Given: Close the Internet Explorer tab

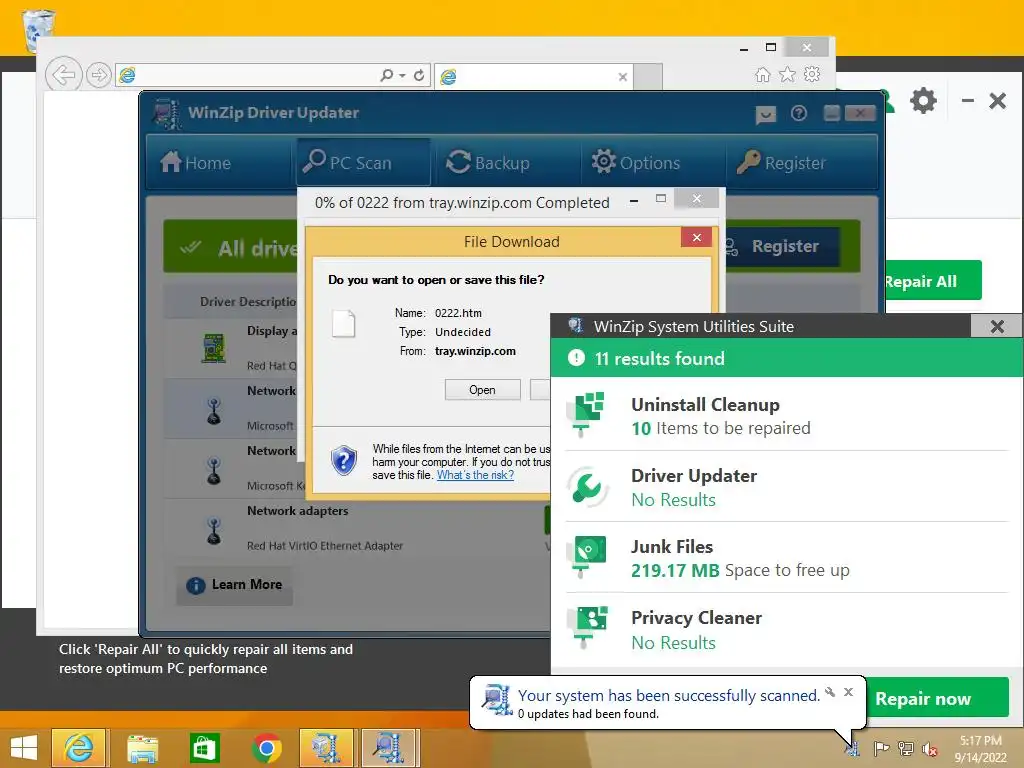Looking at the screenshot, I should [x=622, y=77].
